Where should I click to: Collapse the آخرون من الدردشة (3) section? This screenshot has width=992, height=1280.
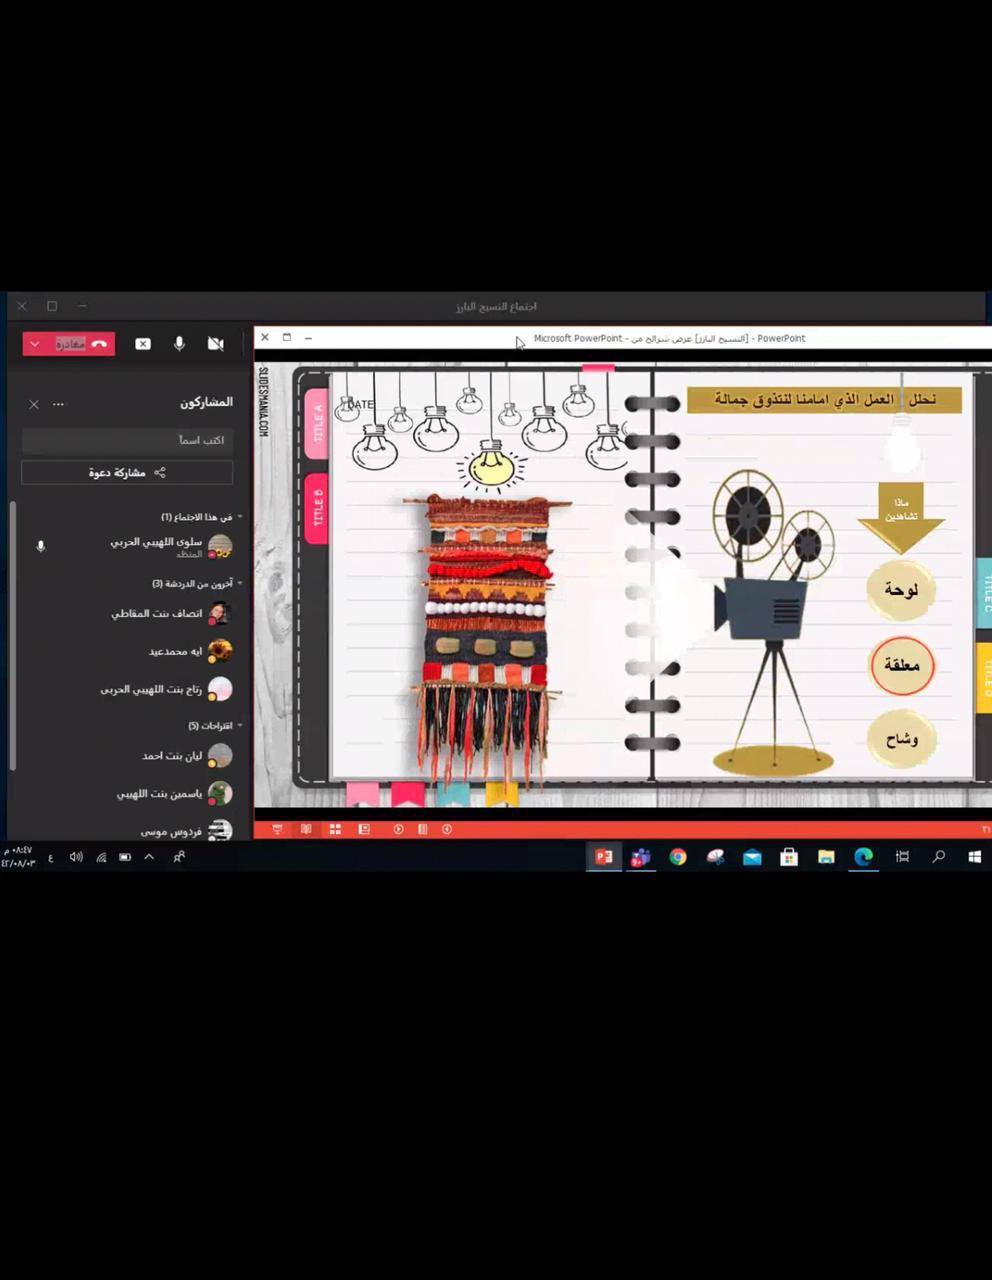(240, 583)
